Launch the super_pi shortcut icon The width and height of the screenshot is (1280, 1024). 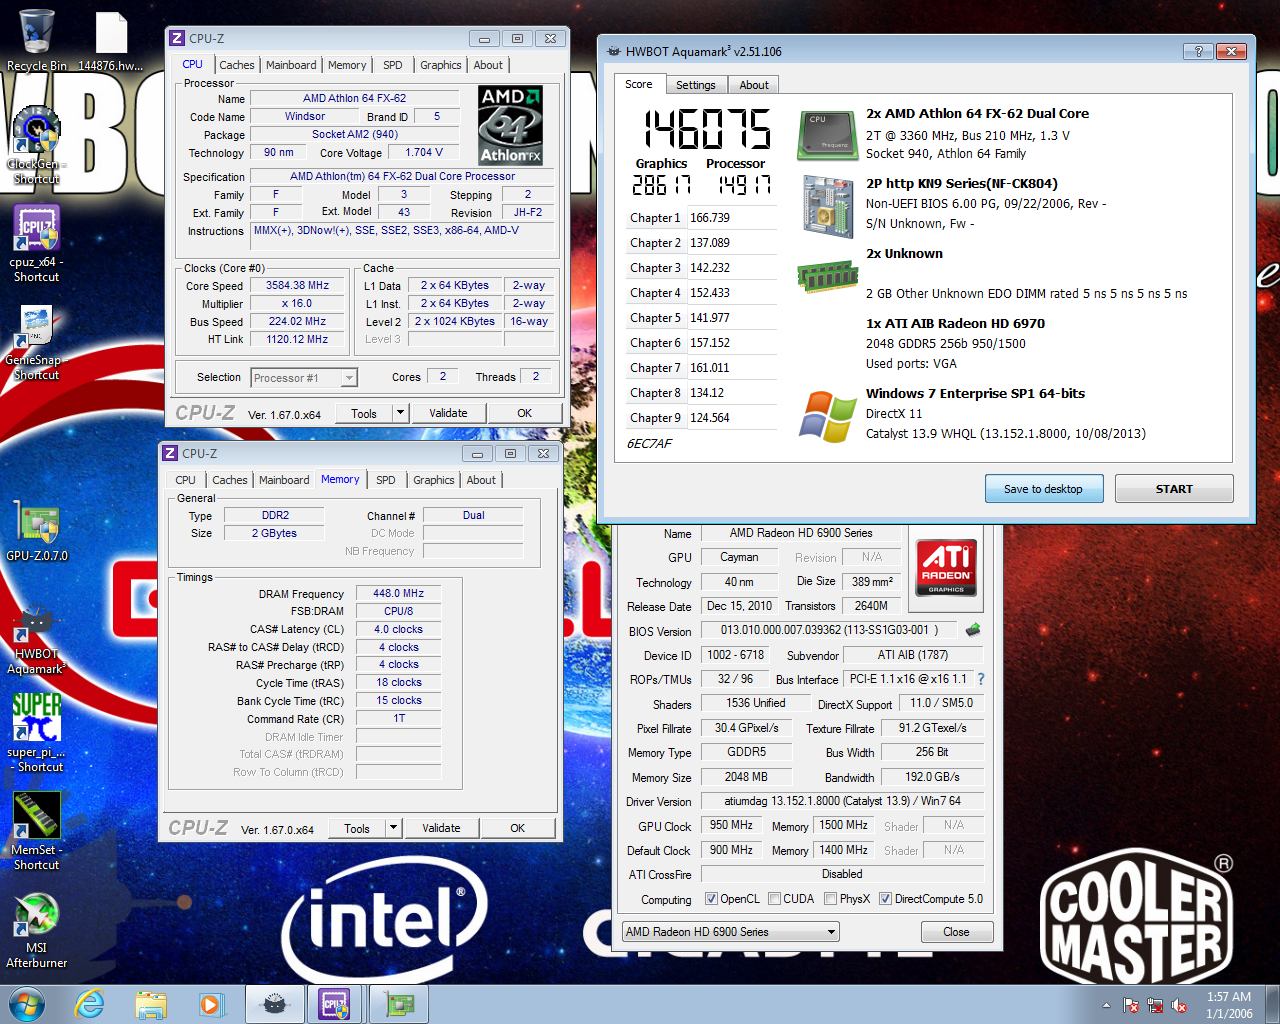[x=37, y=732]
